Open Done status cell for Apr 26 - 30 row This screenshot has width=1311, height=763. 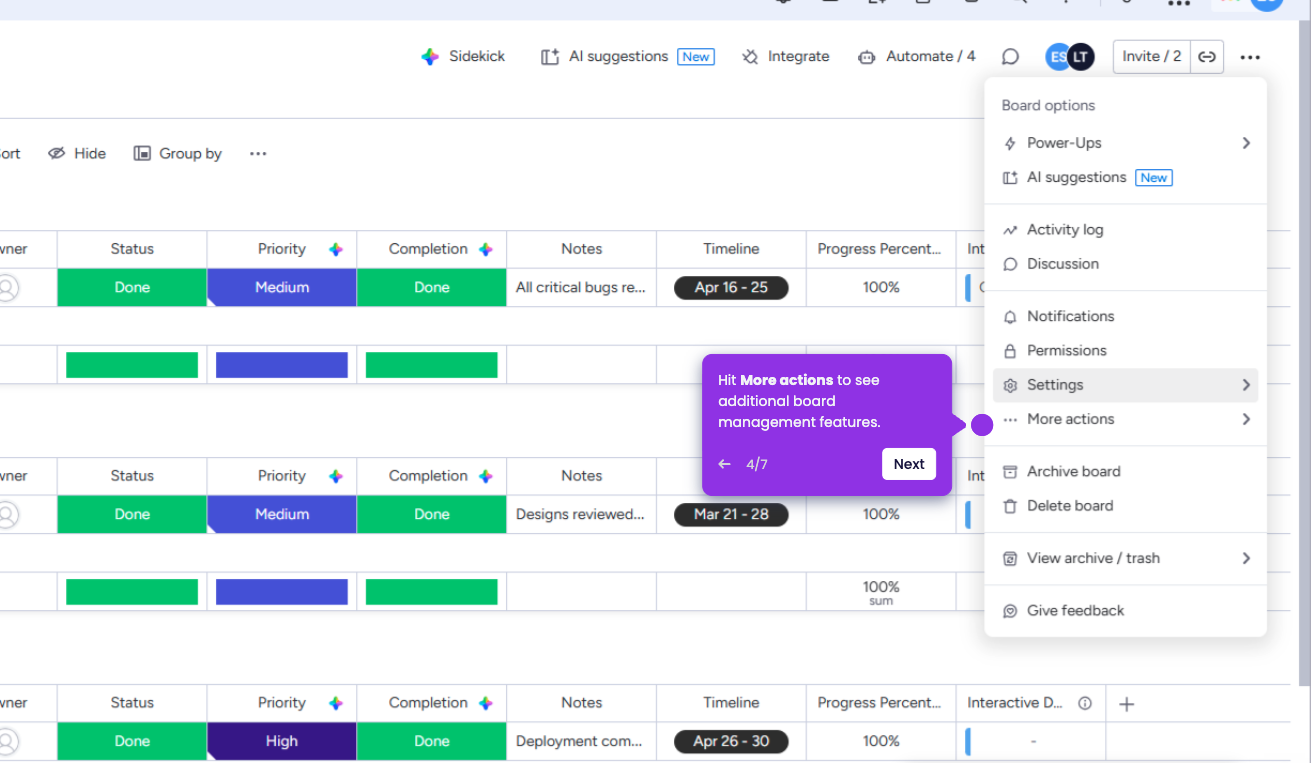tap(132, 742)
